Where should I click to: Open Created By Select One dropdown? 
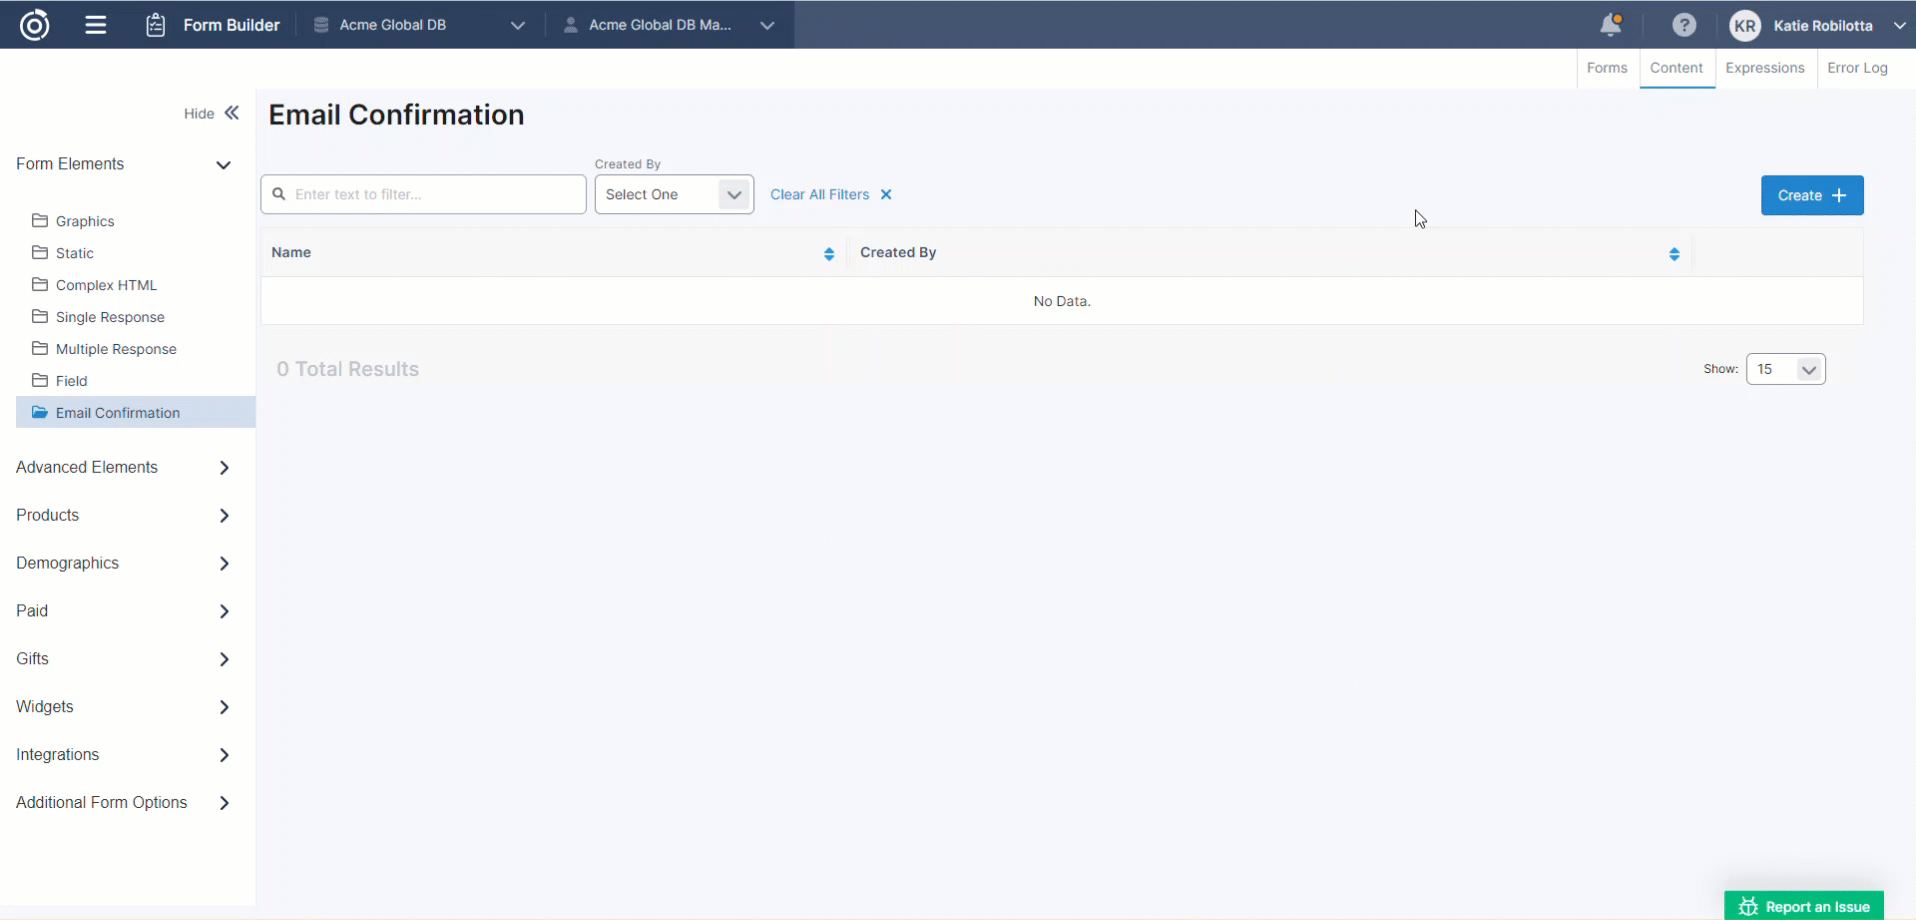673,195
